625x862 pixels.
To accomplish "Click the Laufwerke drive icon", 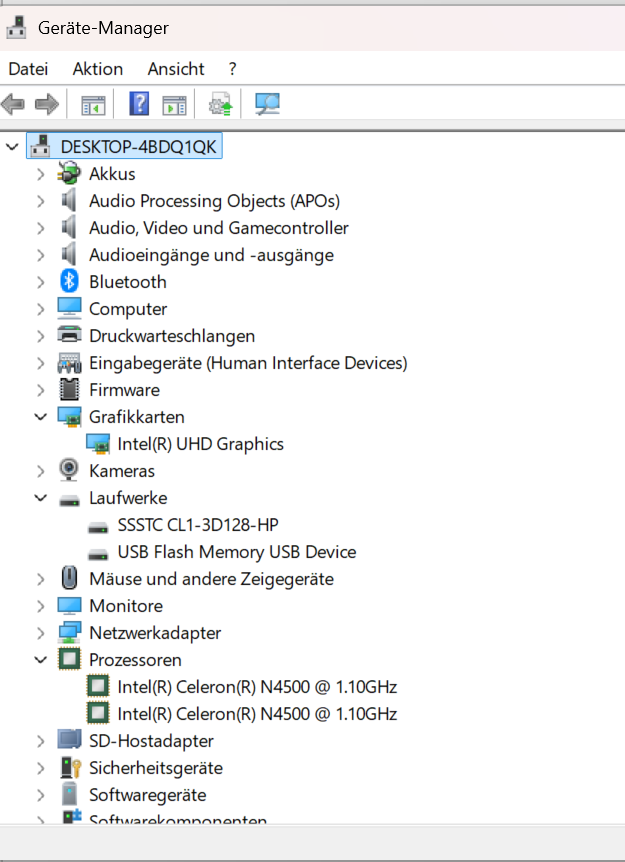I will pos(69,499).
